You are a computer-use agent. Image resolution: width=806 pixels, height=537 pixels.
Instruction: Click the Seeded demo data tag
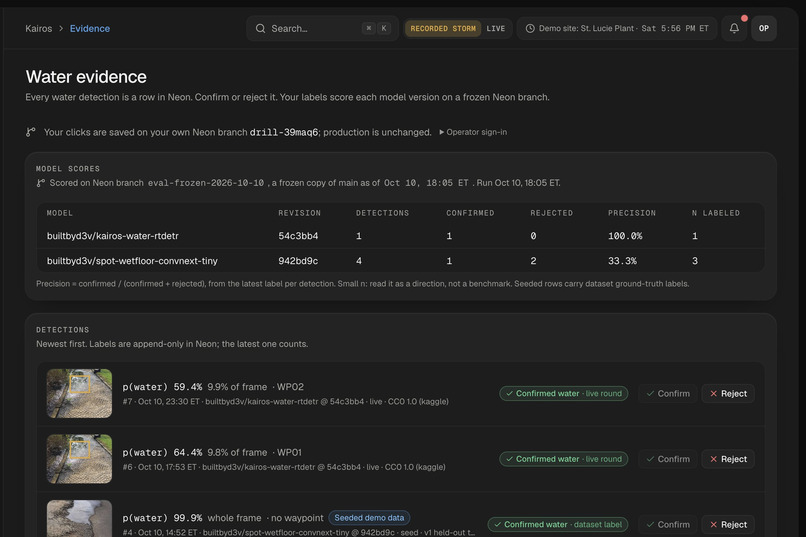[369, 518]
